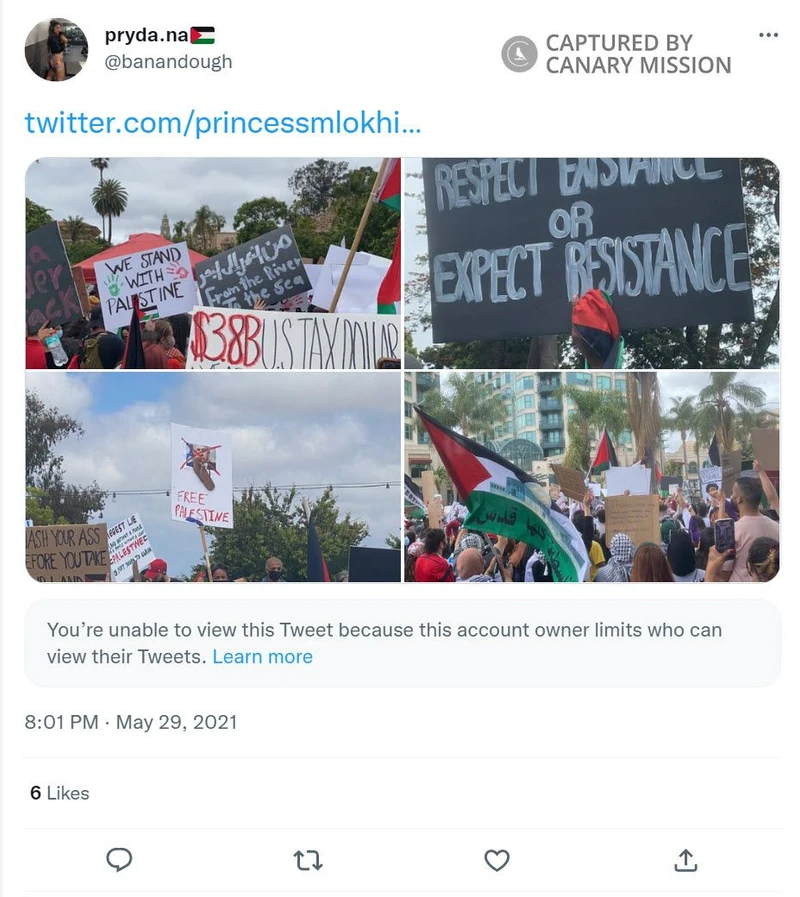This screenshot has width=800, height=897.
Task: Like the tweet with the heart icon
Action: pyautogui.click(x=497, y=860)
